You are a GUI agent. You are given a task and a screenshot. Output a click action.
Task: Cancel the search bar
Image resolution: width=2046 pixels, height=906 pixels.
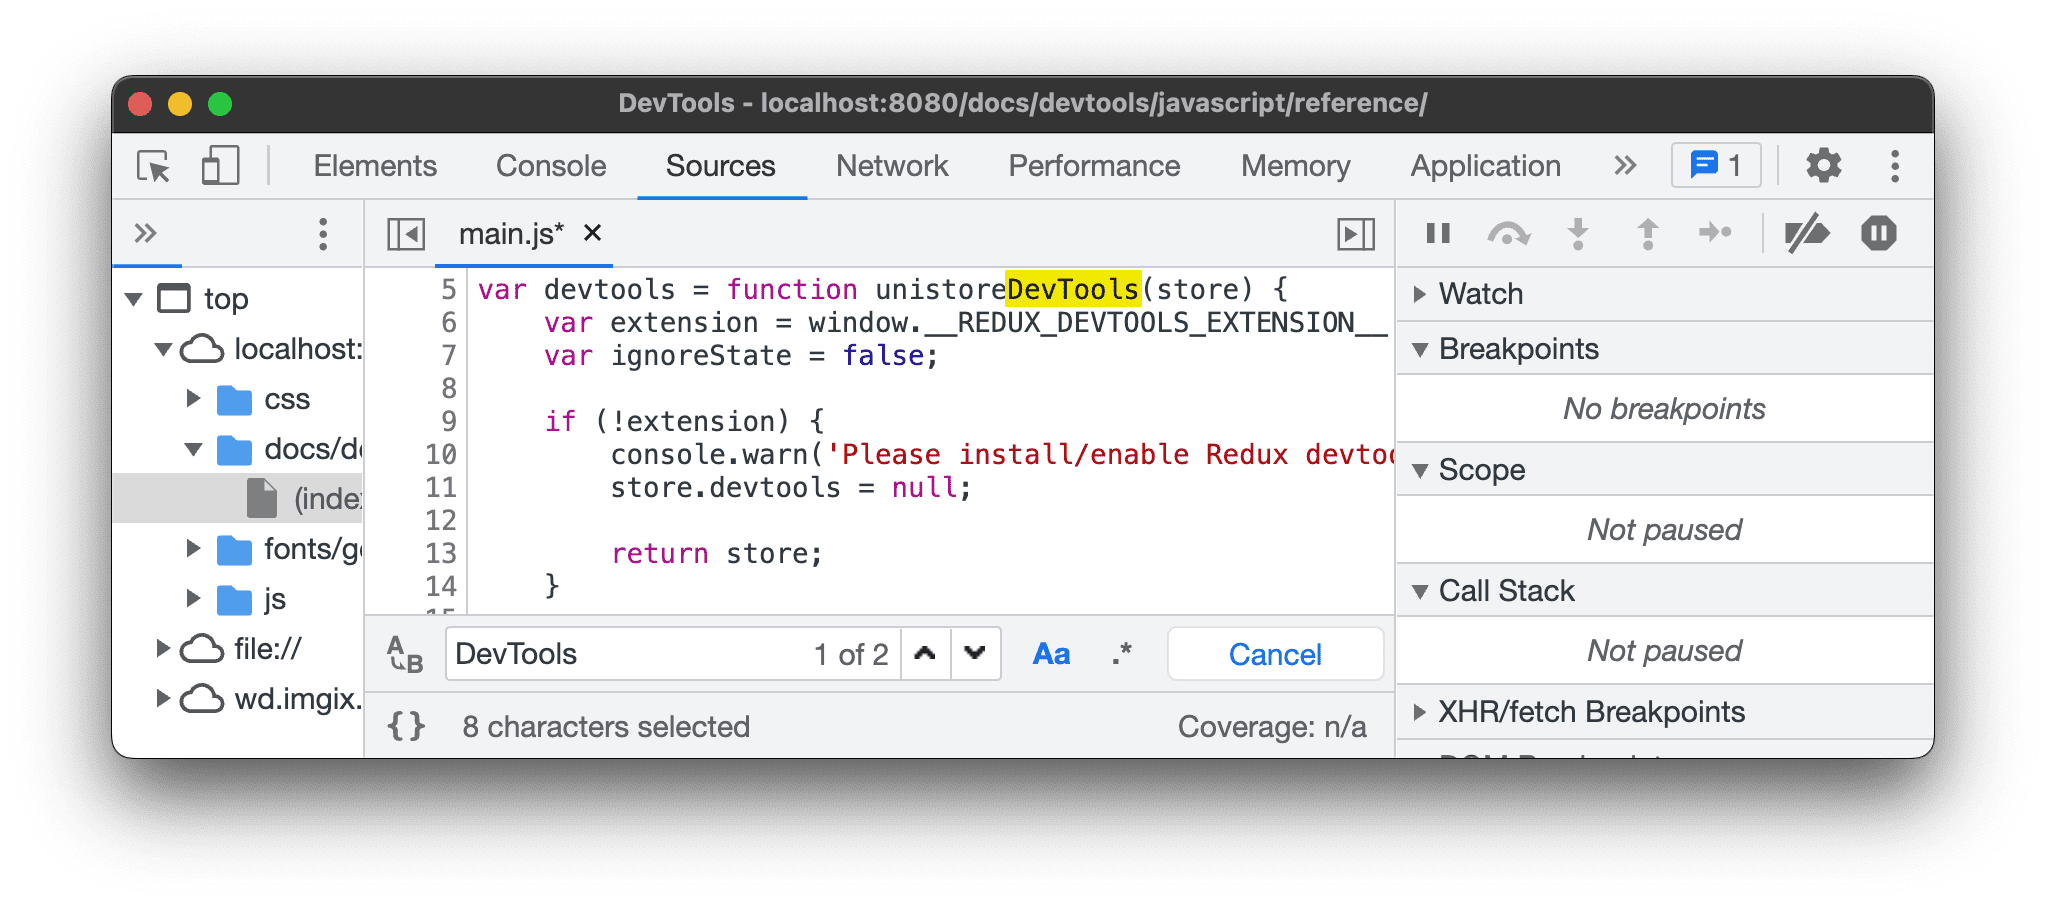tap(1275, 654)
